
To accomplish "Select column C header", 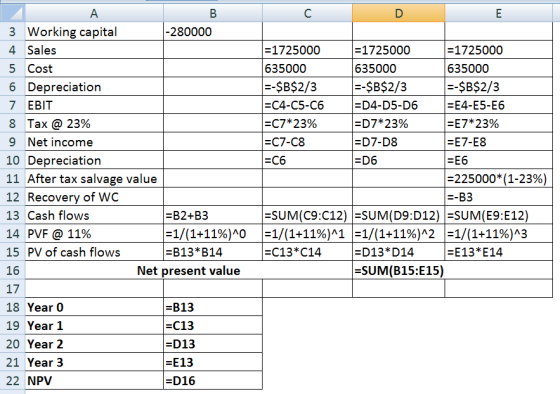I will pos(308,13).
